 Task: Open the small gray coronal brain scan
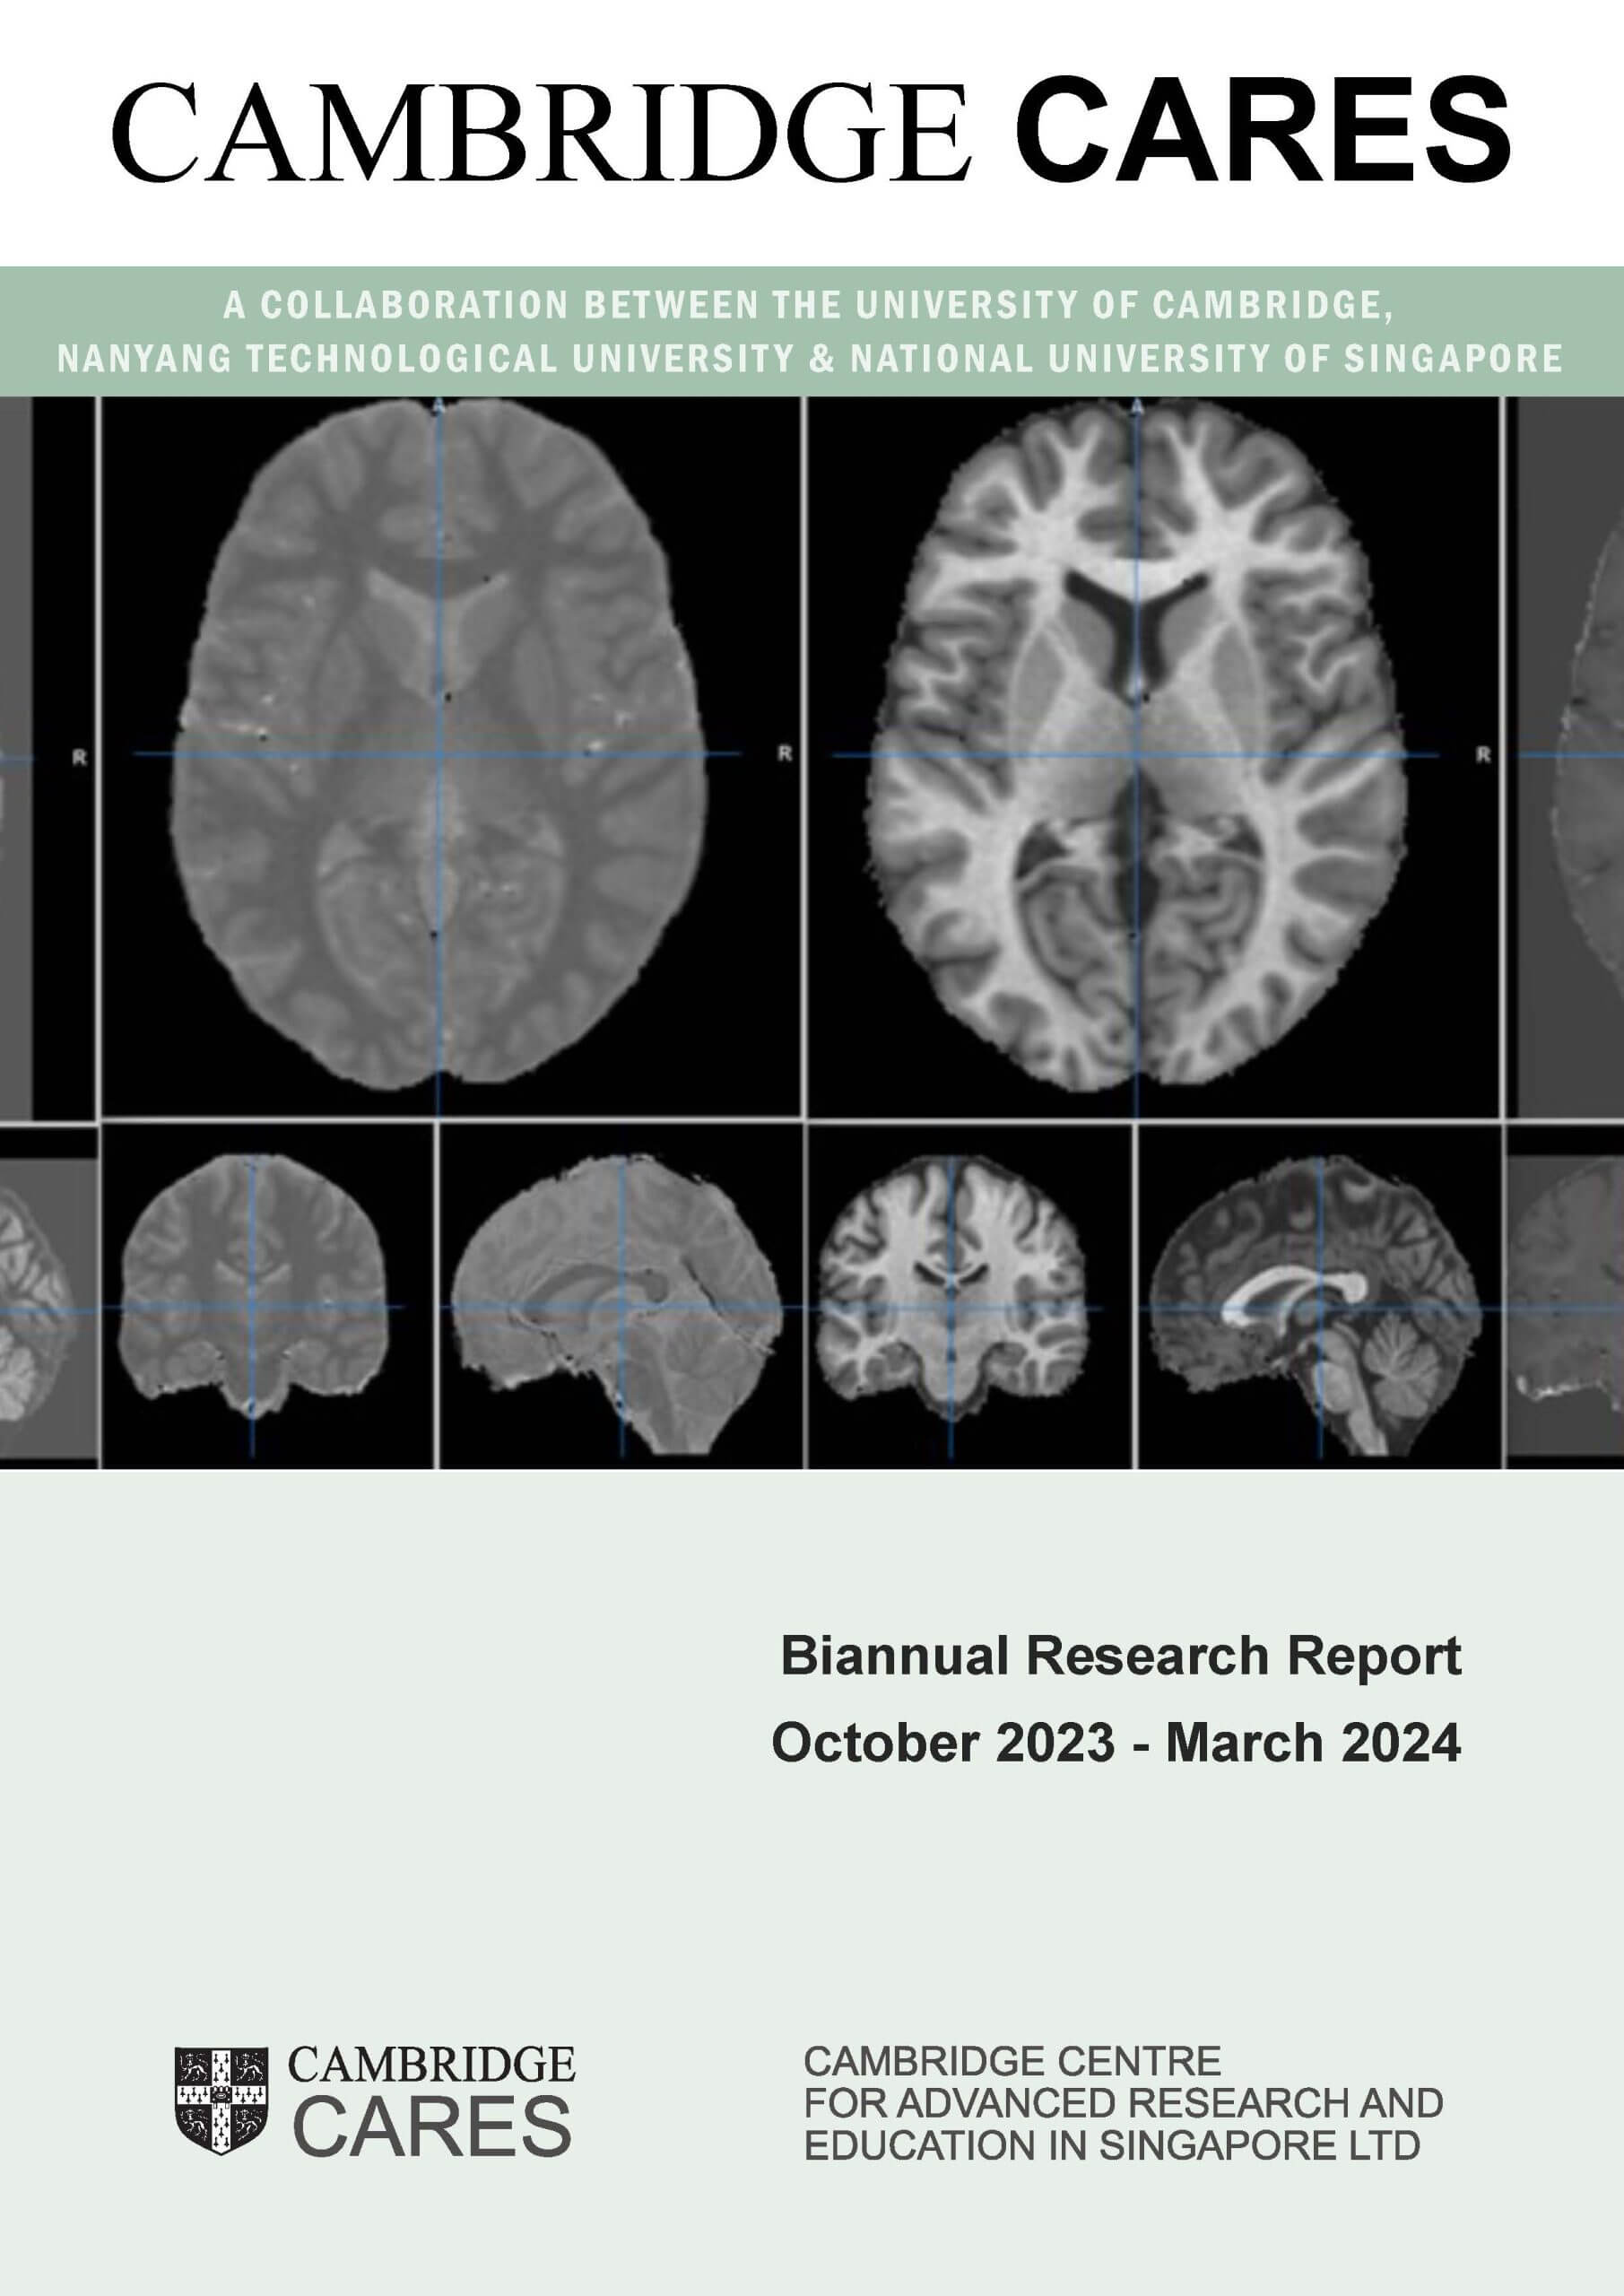(252, 1290)
